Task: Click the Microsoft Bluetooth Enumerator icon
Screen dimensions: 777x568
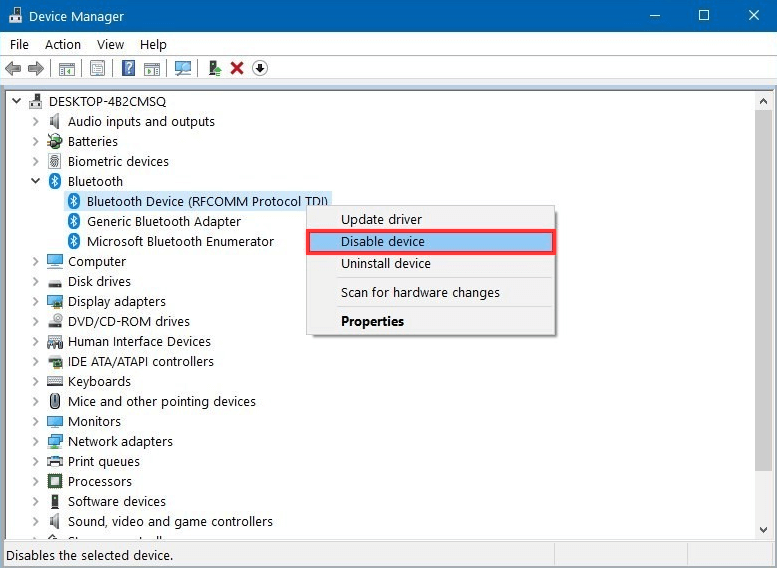Action: 74,241
